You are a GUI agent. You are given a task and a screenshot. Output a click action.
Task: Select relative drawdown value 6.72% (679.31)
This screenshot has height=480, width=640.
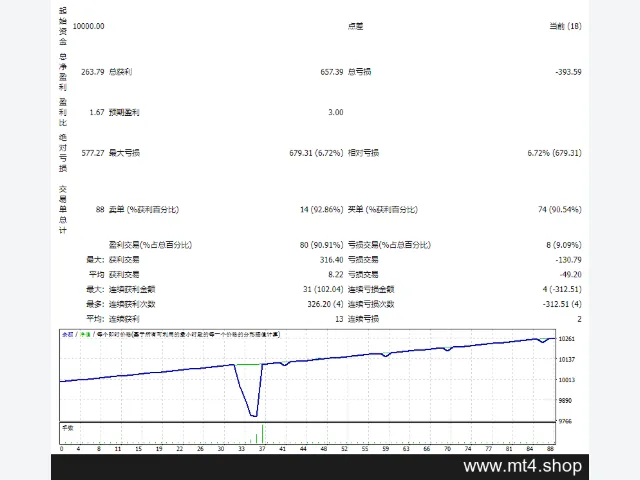tap(554, 153)
